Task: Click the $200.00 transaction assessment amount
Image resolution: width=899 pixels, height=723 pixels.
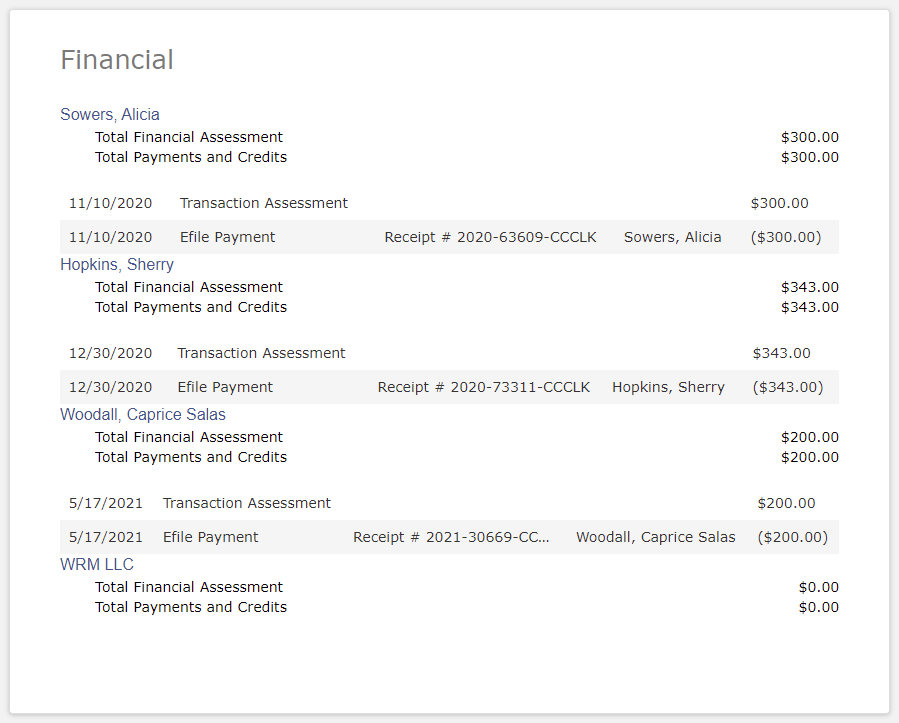Action: 786,503
